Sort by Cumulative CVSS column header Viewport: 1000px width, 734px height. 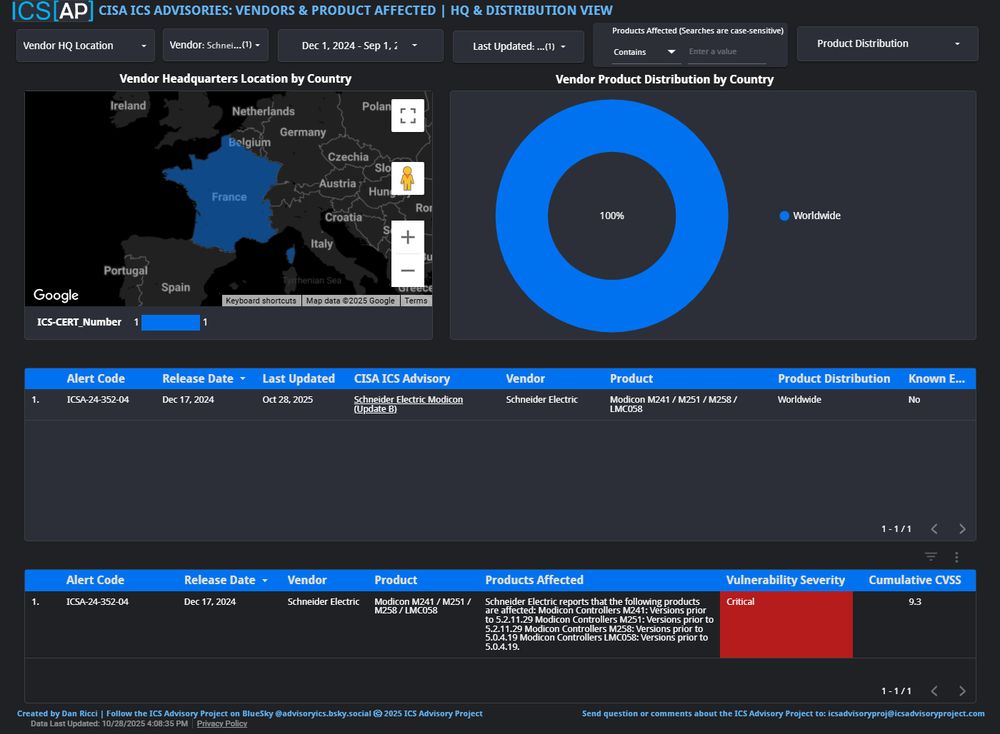point(915,580)
